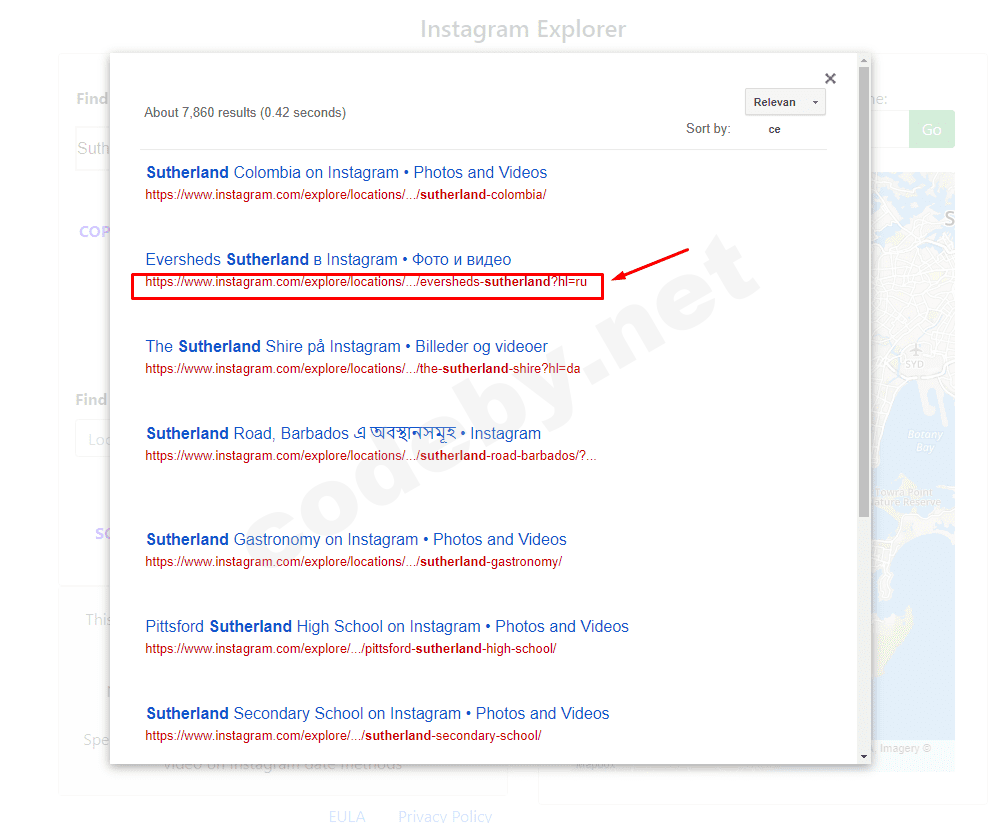Open the Privacy Policy footer link
This screenshot has width=998, height=823.
tap(445, 816)
